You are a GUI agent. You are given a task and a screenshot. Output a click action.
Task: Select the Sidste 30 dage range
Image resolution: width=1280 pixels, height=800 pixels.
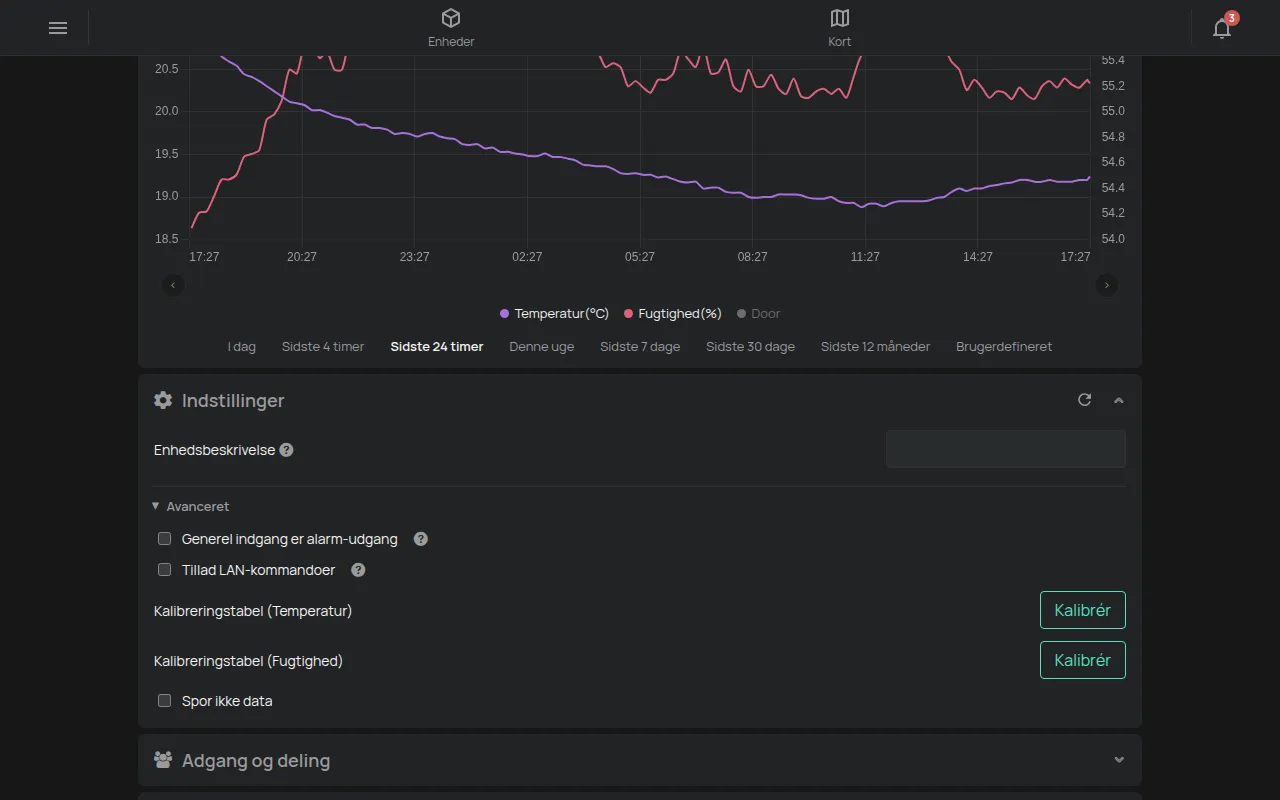751,347
